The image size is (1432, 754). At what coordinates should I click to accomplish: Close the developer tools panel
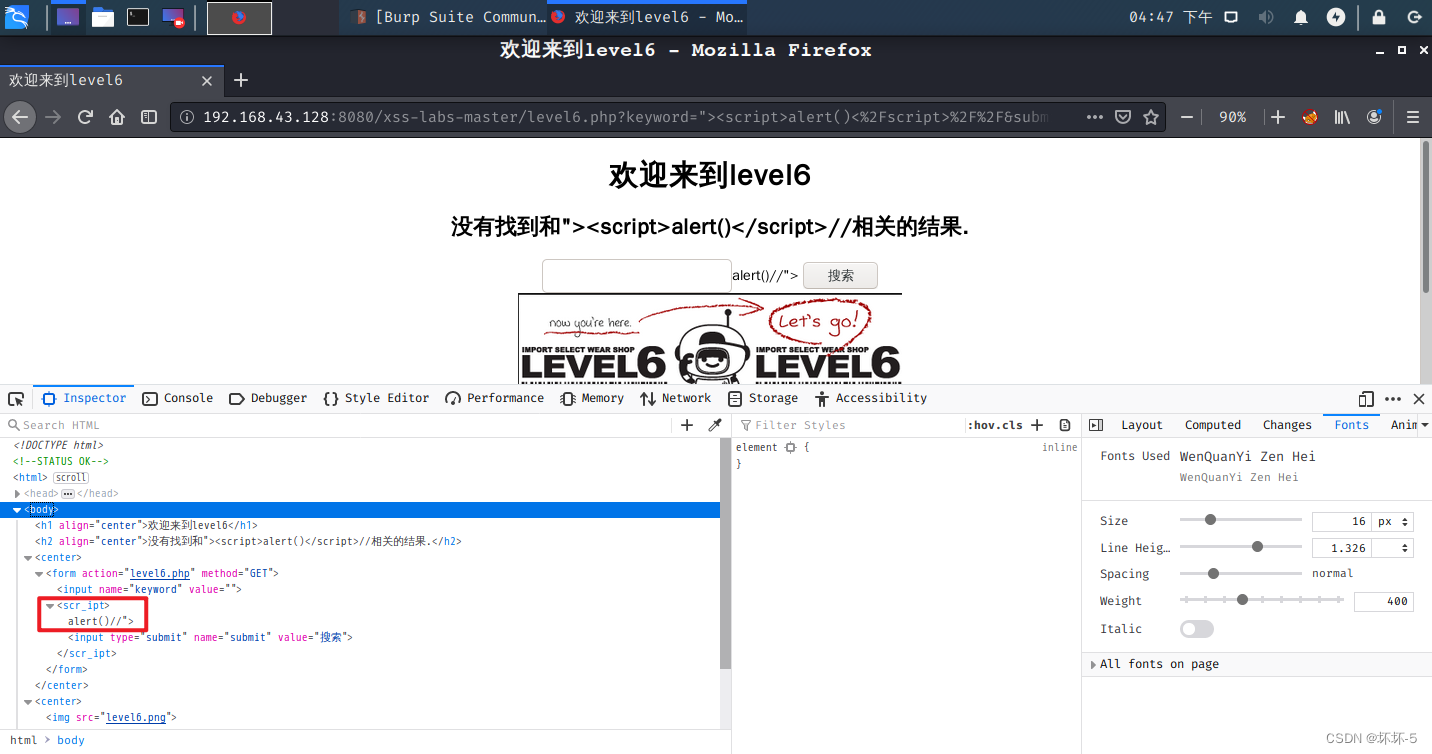[x=1418, y=399]
